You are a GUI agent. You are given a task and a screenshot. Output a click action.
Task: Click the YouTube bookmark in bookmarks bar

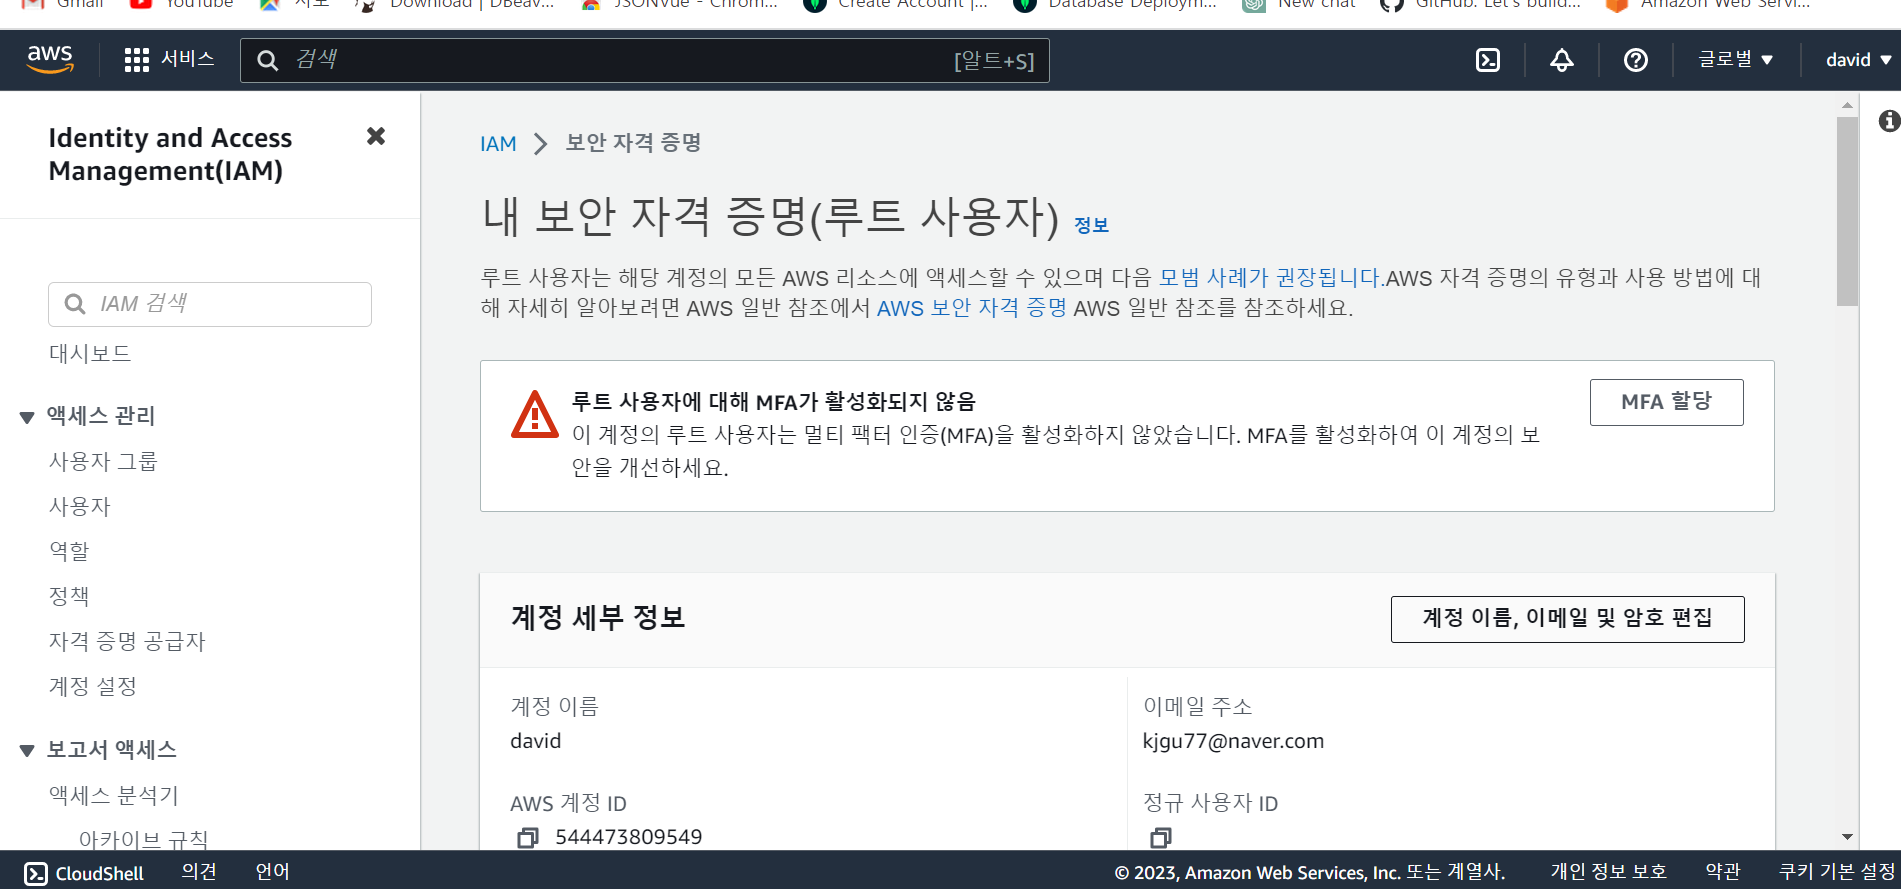[x=181, y=5]
